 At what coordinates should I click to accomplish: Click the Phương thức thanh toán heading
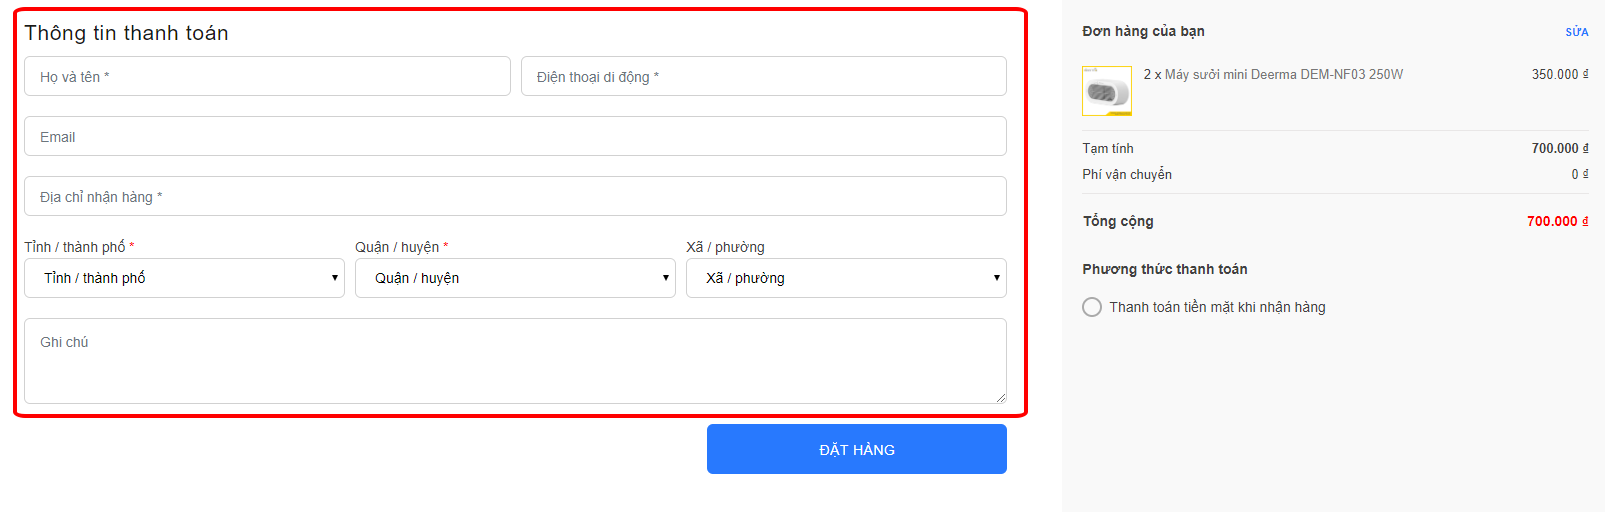pos(1165,269)
